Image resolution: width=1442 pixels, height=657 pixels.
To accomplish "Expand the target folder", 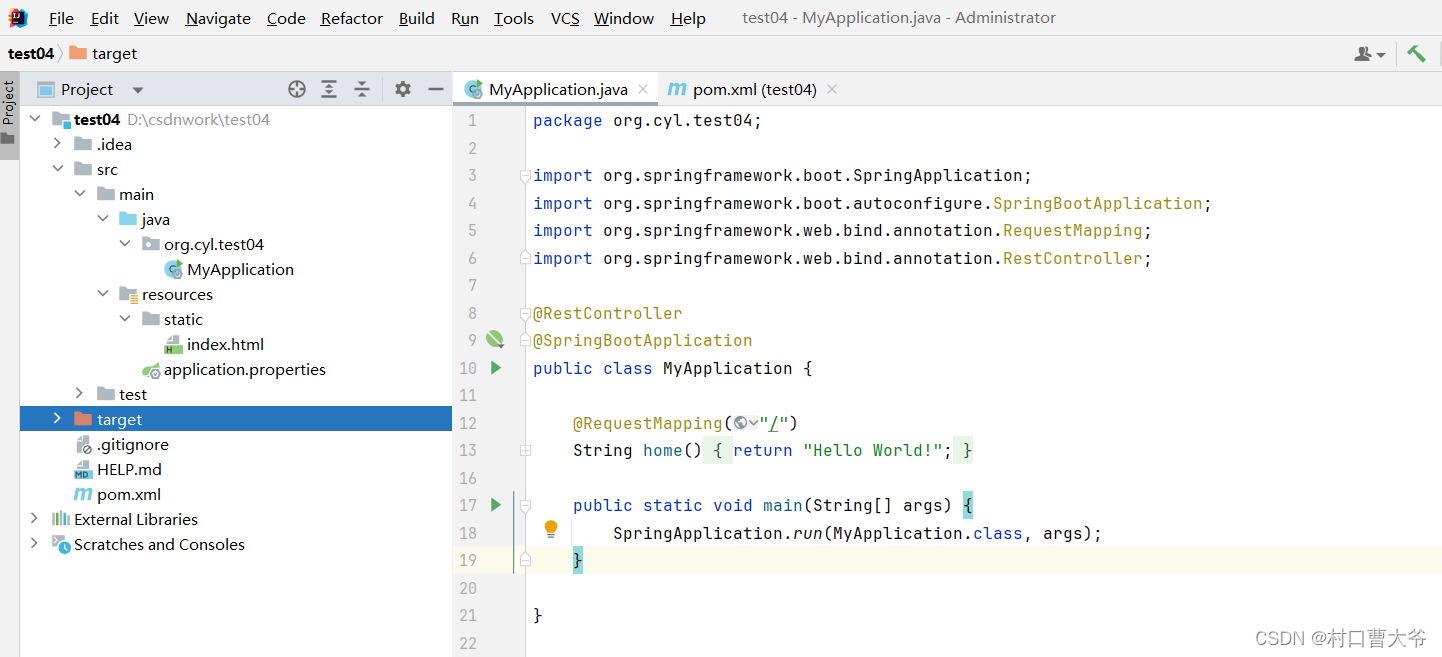I will [57, 419].
